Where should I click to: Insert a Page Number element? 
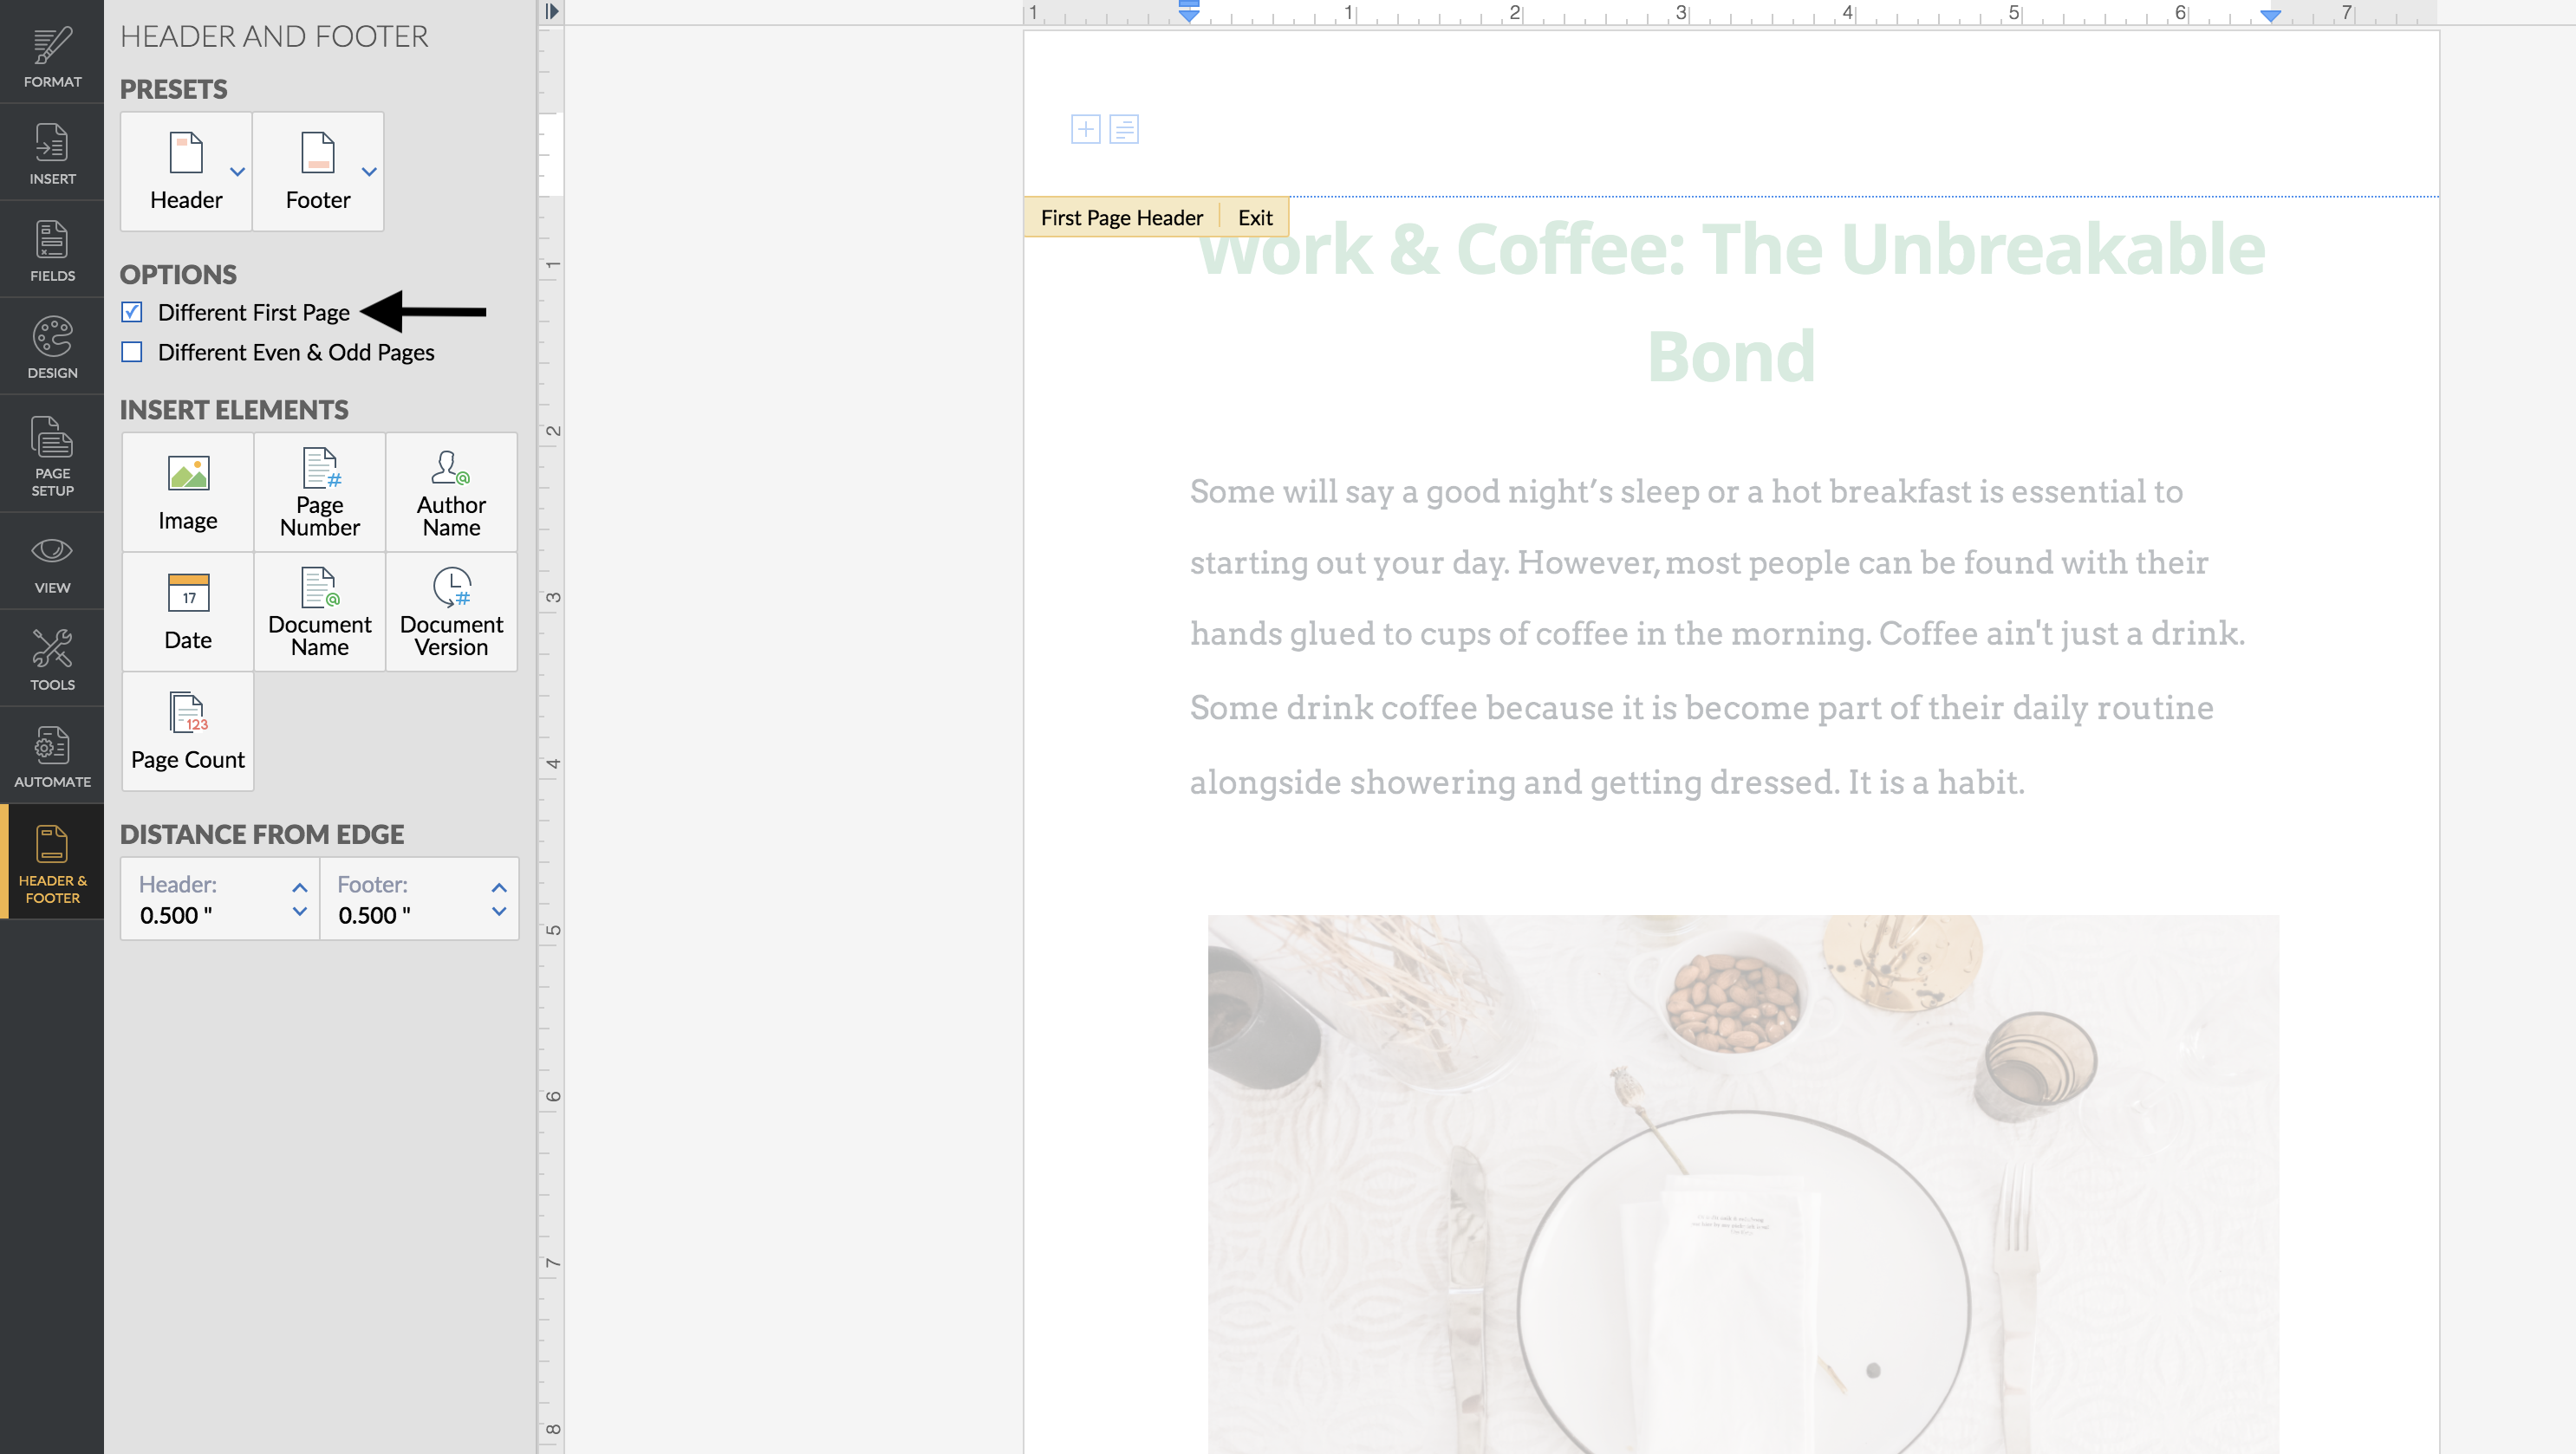(319, 492)
